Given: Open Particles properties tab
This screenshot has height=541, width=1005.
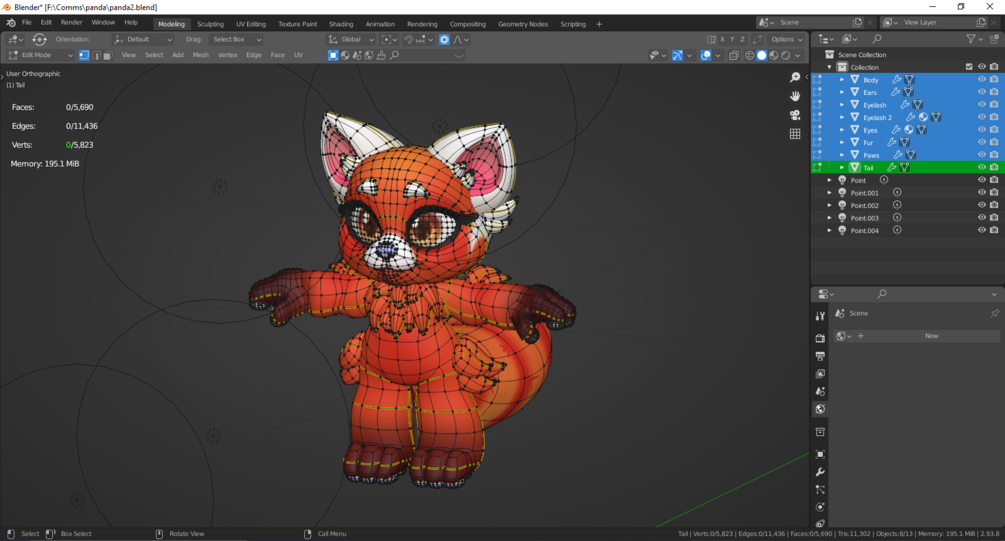Looking at the screenshot, I should pyautogui.click(x=820, y=489).
